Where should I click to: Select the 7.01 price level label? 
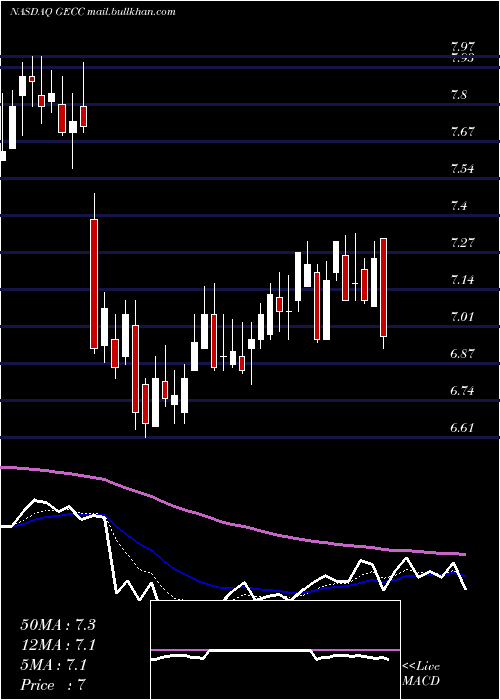pyautogui.click(x=463, y=317)
